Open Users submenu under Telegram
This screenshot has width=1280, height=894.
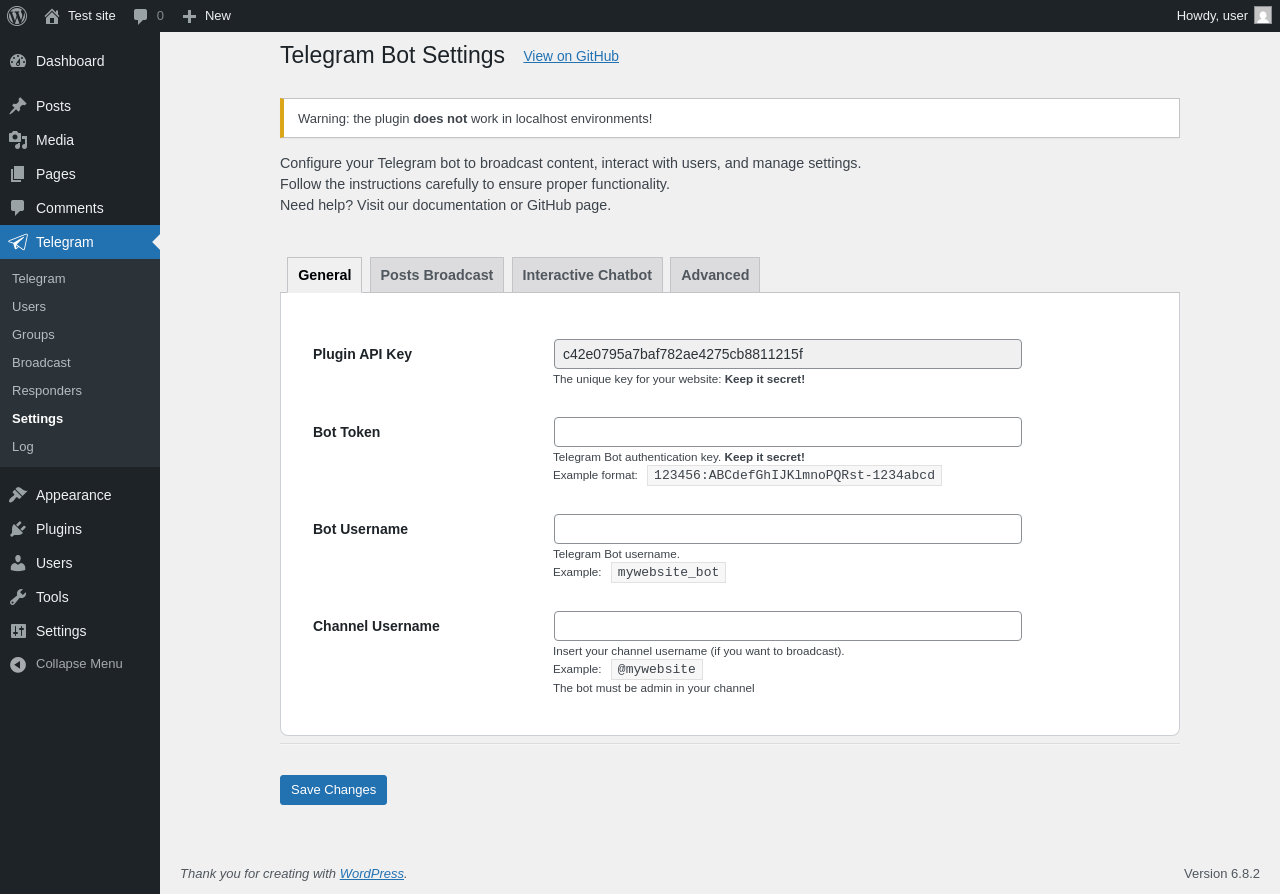pos(29,307)
